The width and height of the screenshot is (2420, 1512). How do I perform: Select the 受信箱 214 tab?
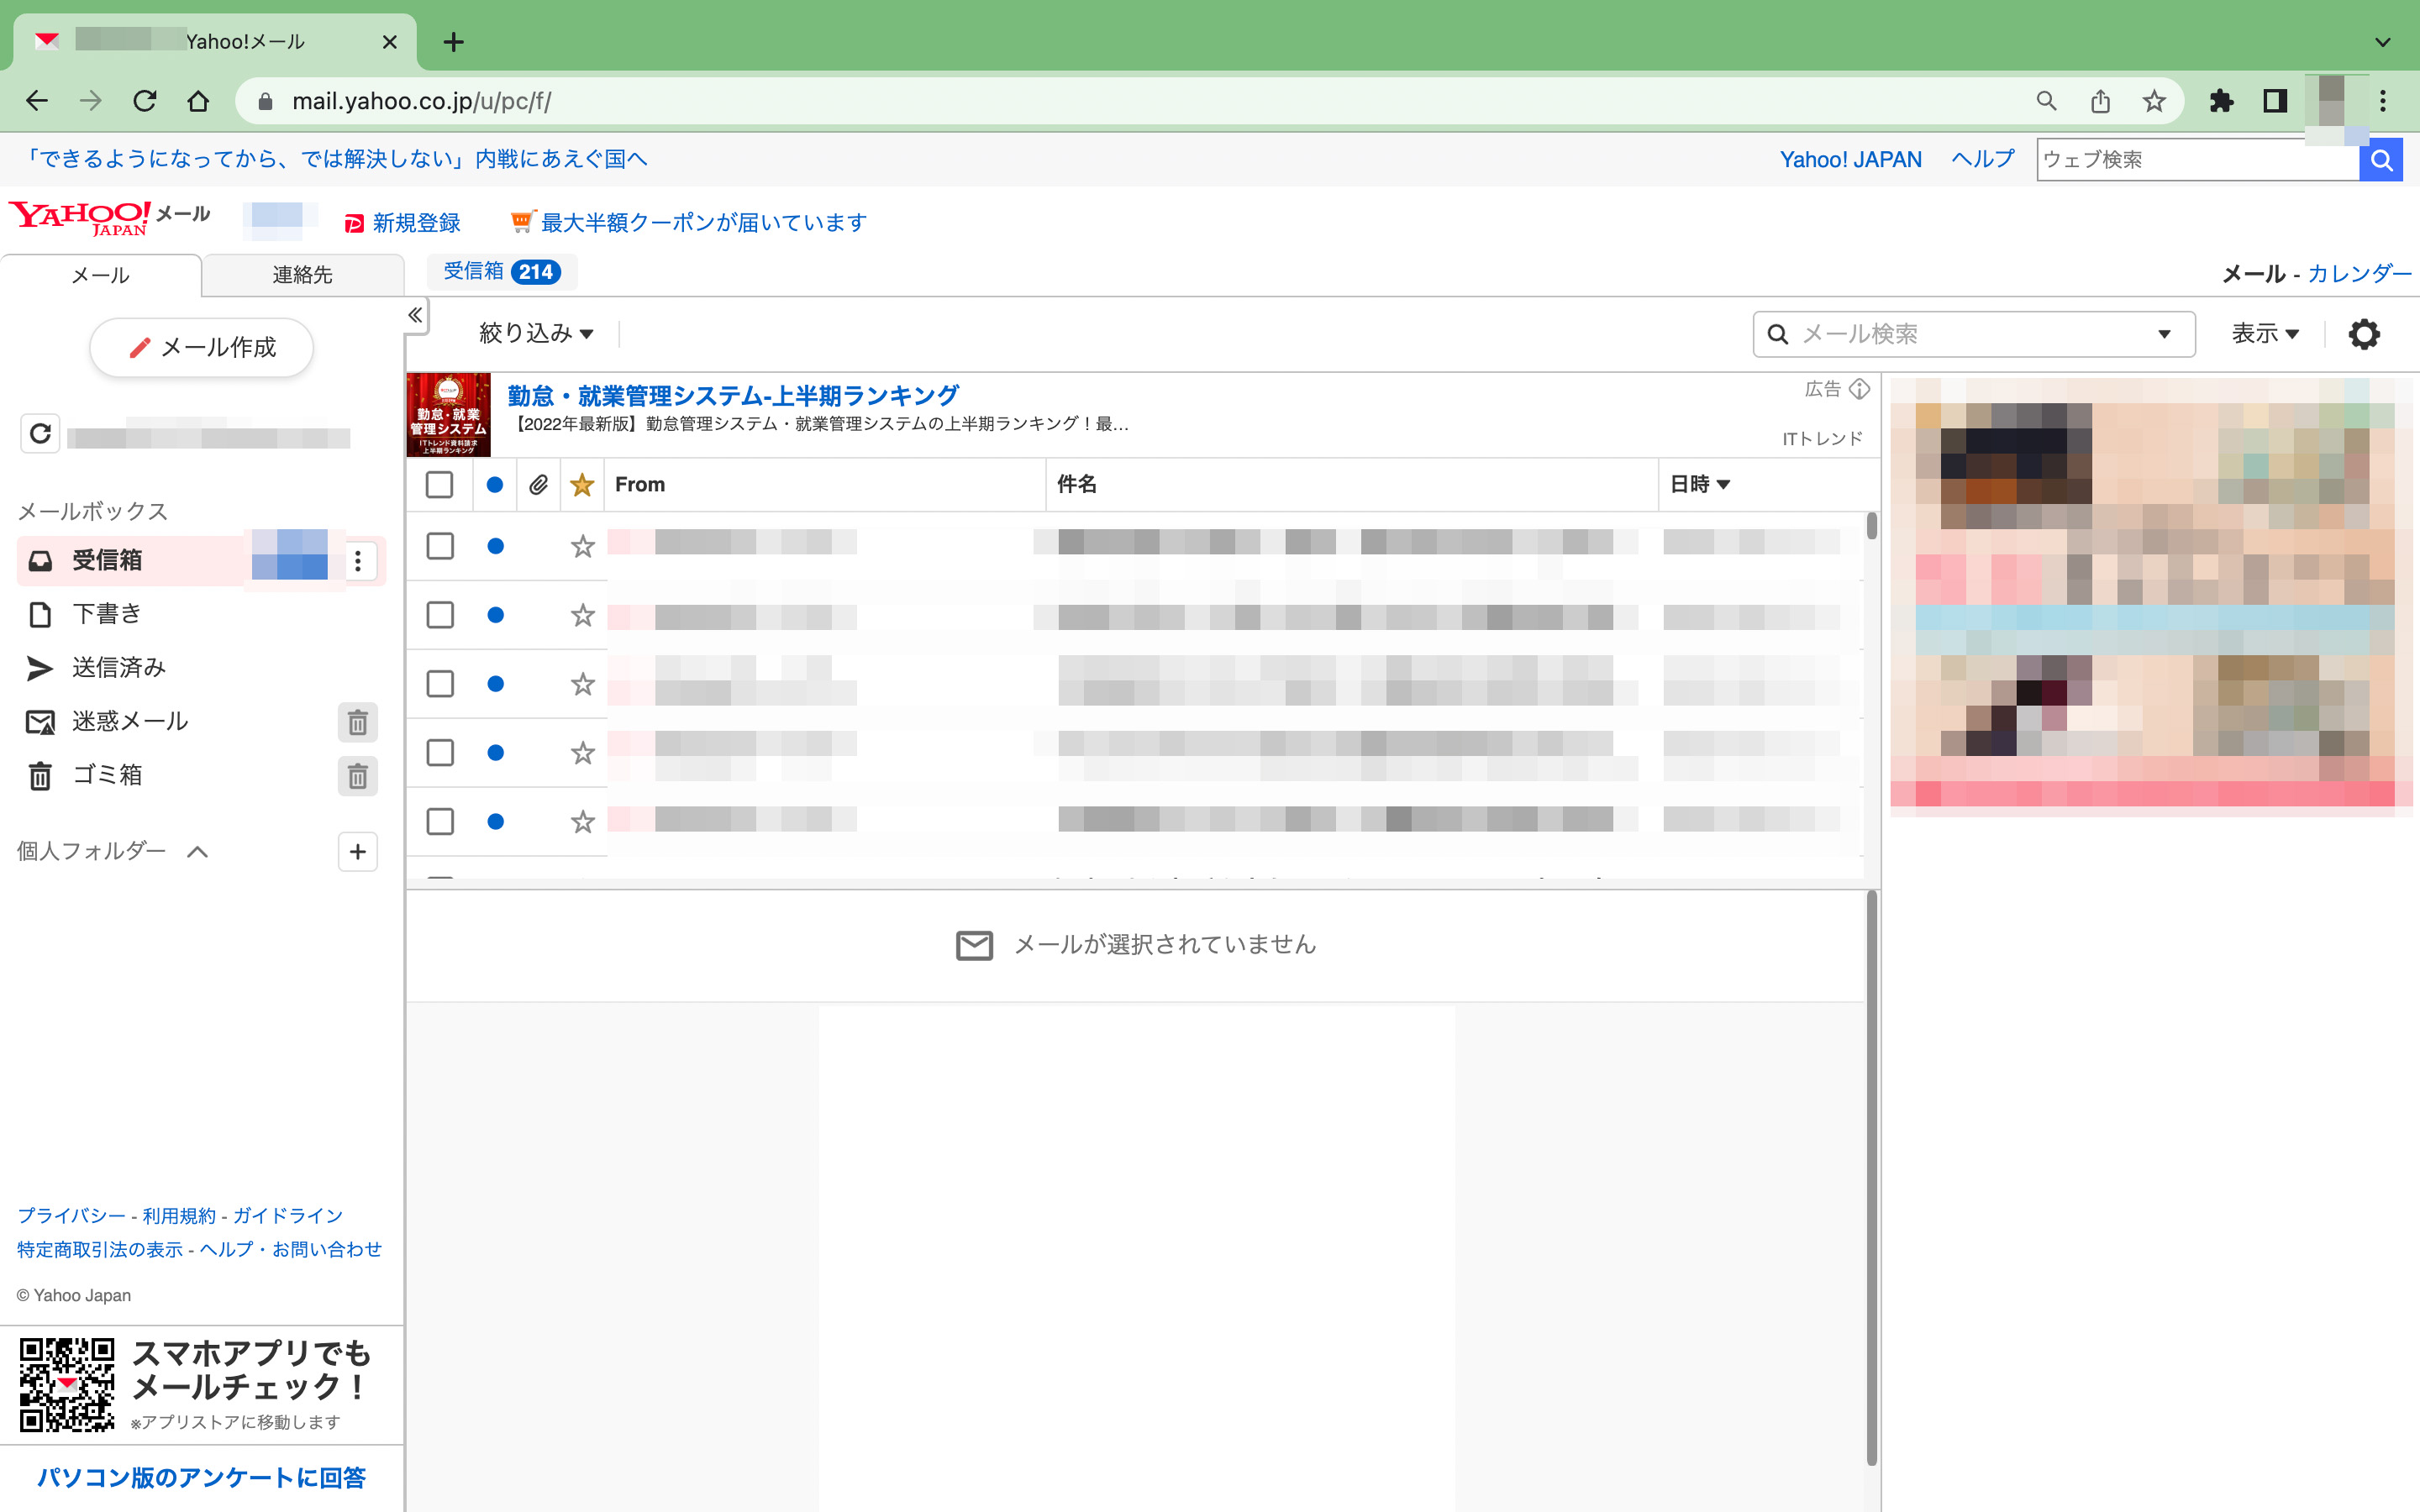[502, 272]
